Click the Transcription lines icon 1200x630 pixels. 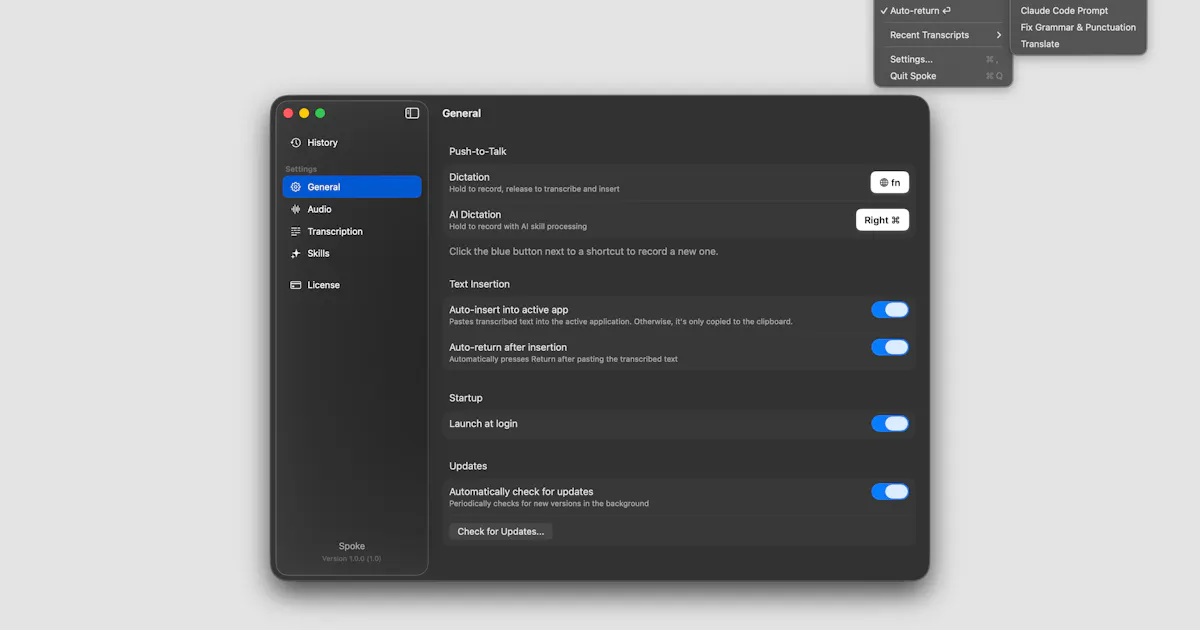point(295,231)
